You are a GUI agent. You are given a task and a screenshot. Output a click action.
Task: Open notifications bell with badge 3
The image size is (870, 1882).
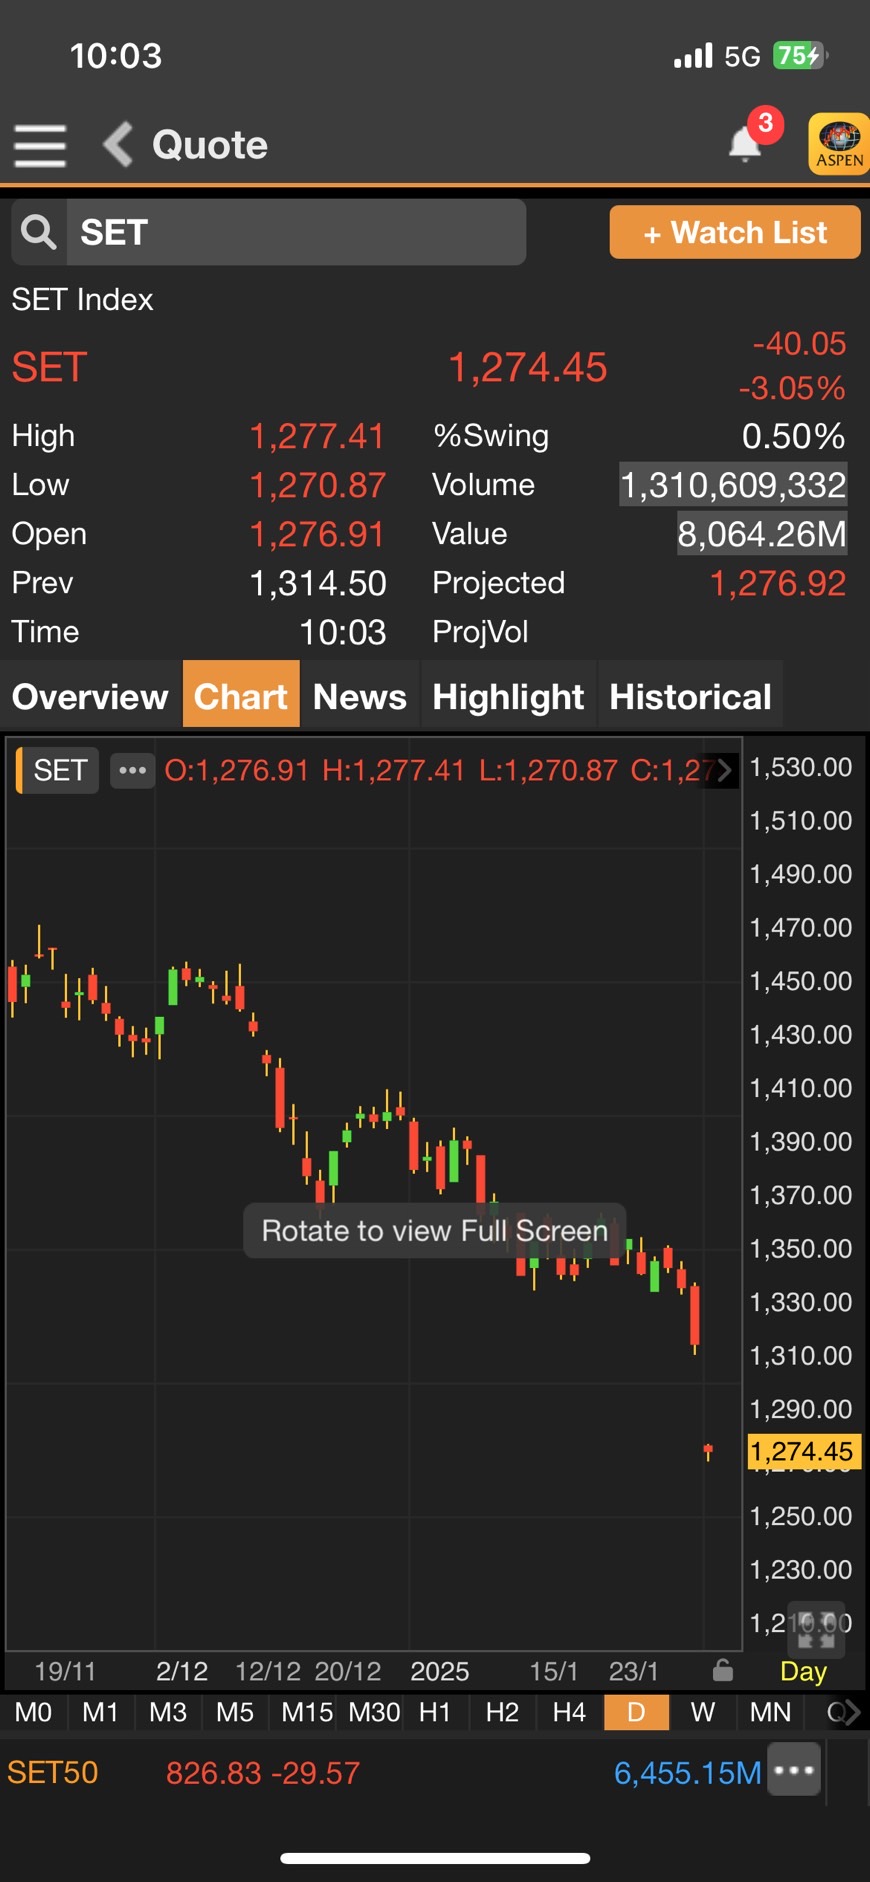click(745, 143)
